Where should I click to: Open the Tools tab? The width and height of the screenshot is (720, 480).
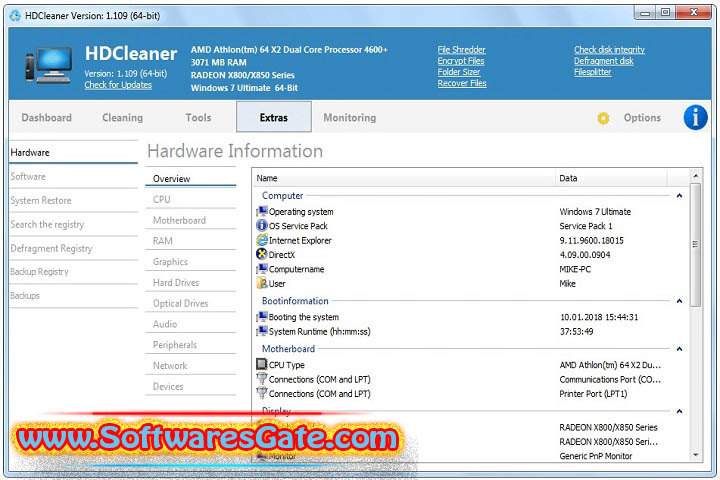coord(198,118)
